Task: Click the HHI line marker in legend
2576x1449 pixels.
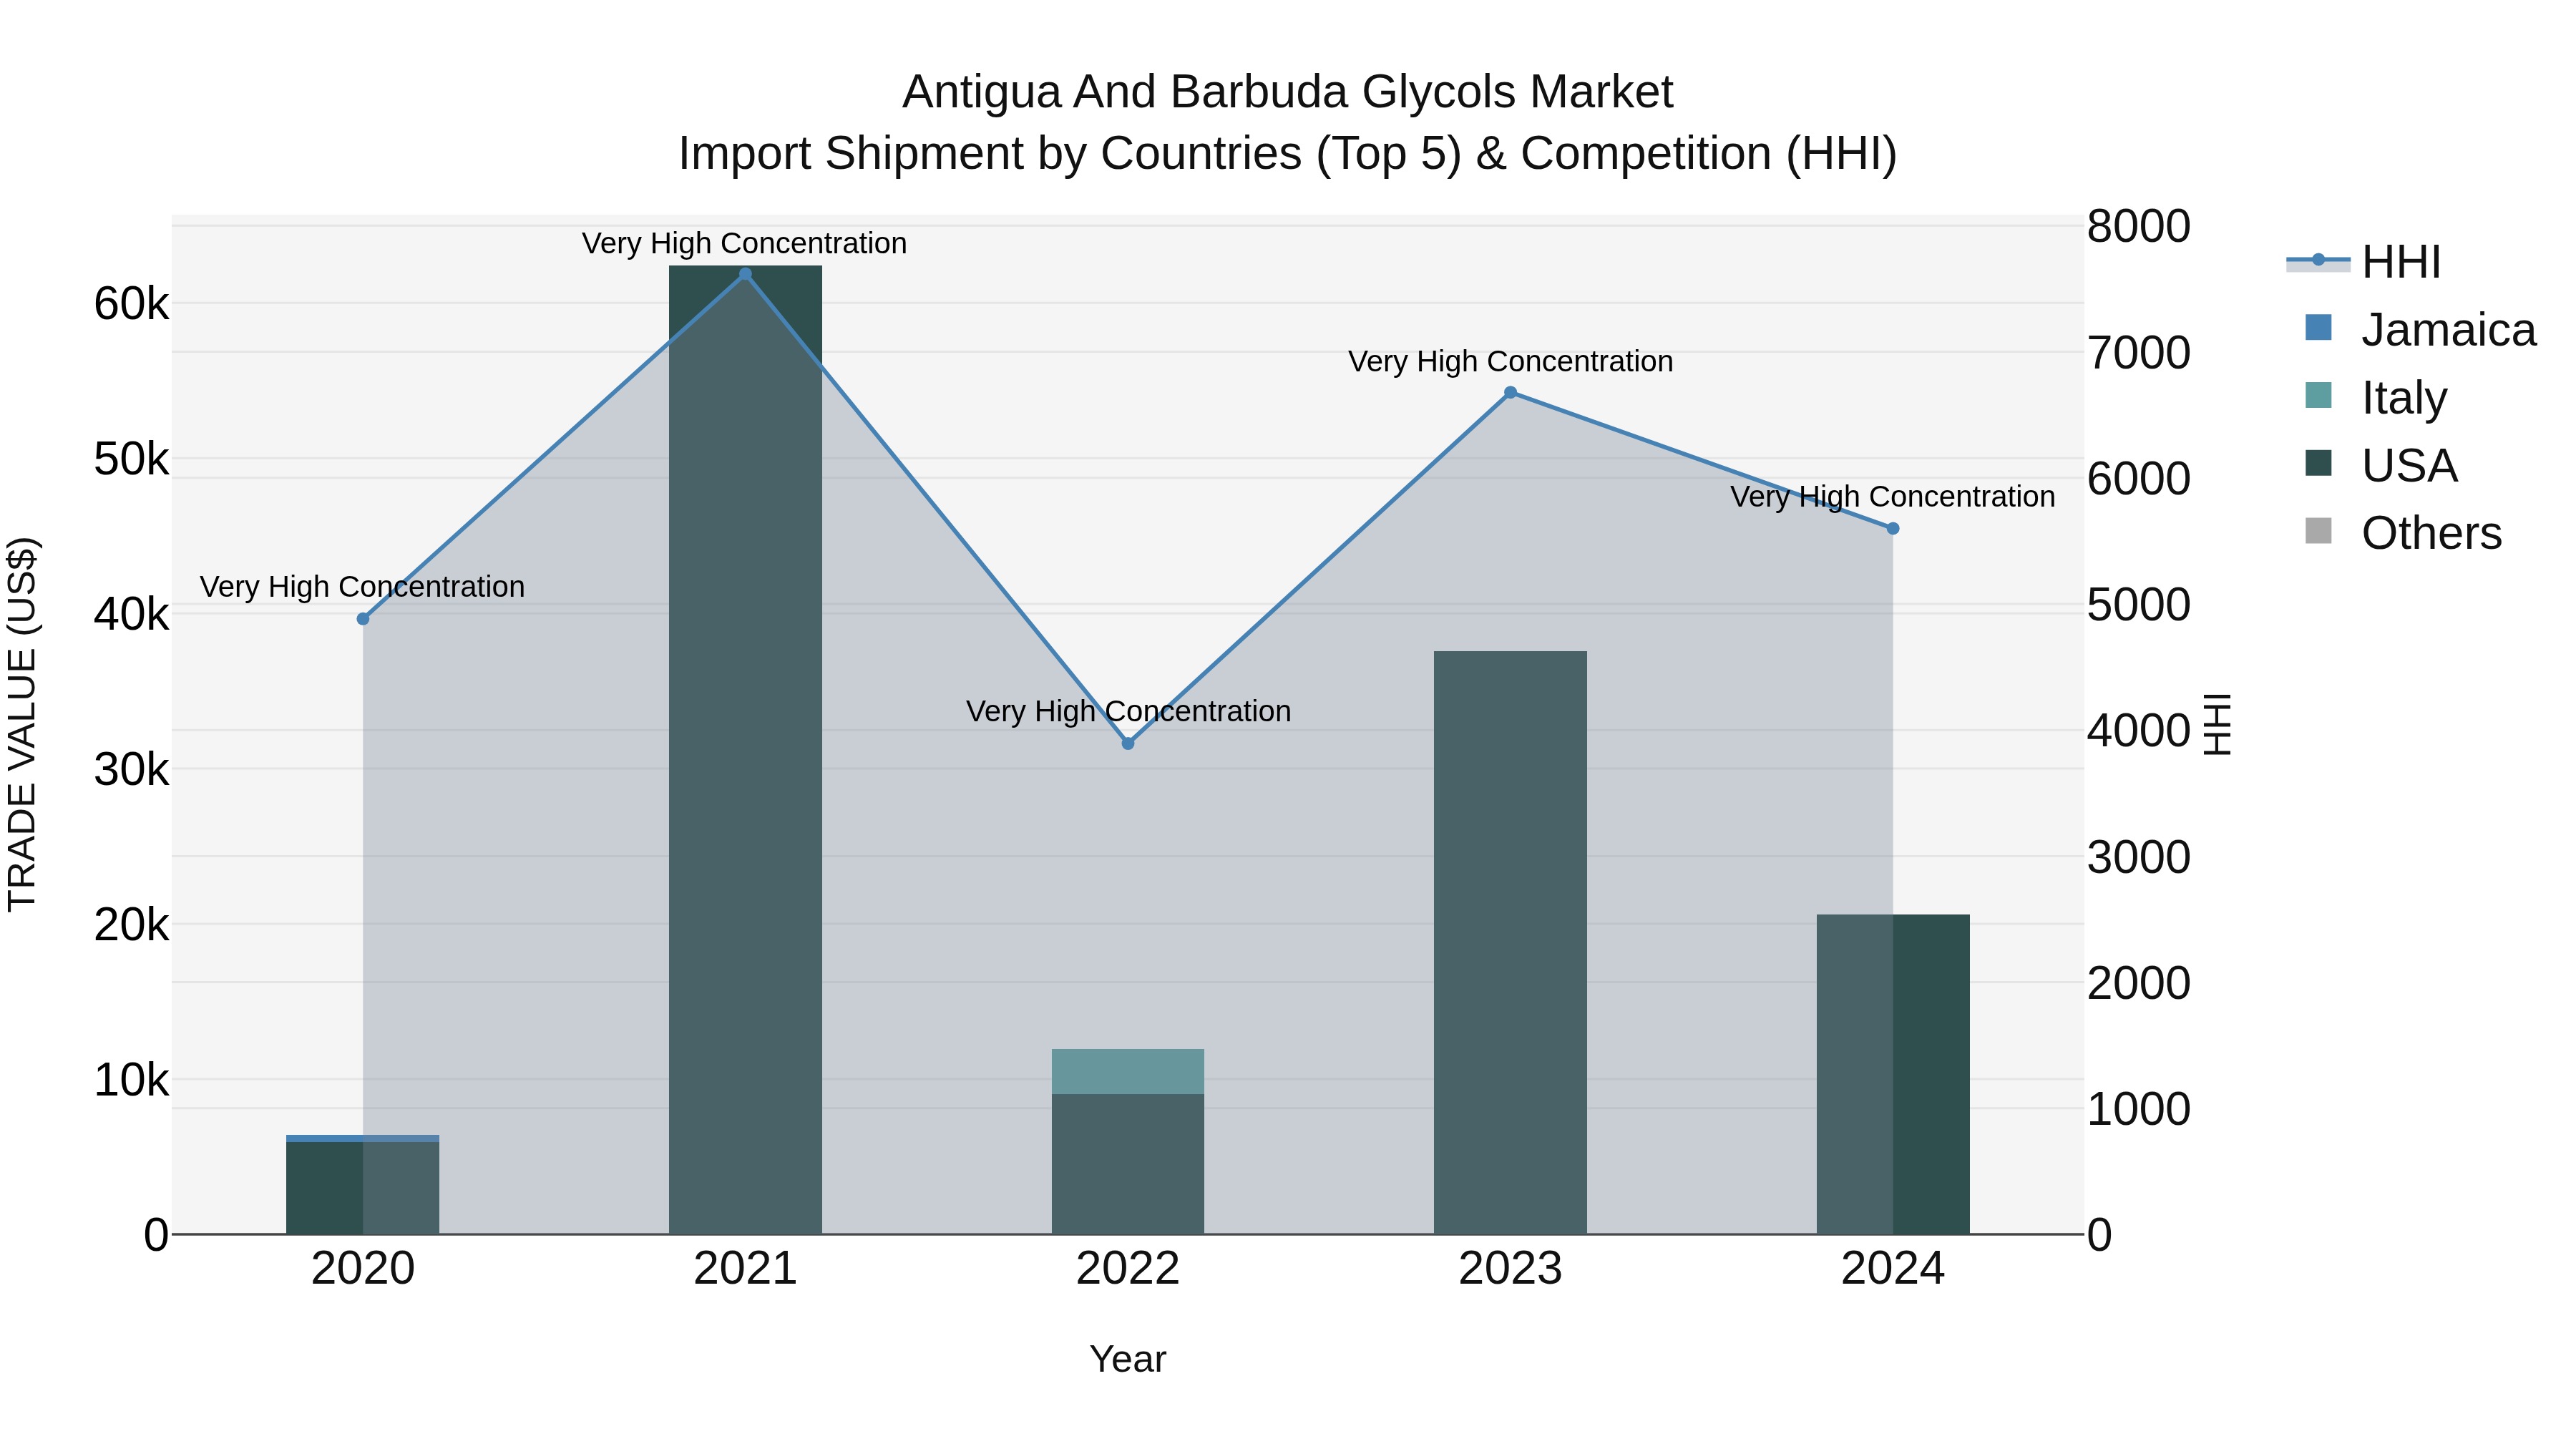Action: point(2318,260)
